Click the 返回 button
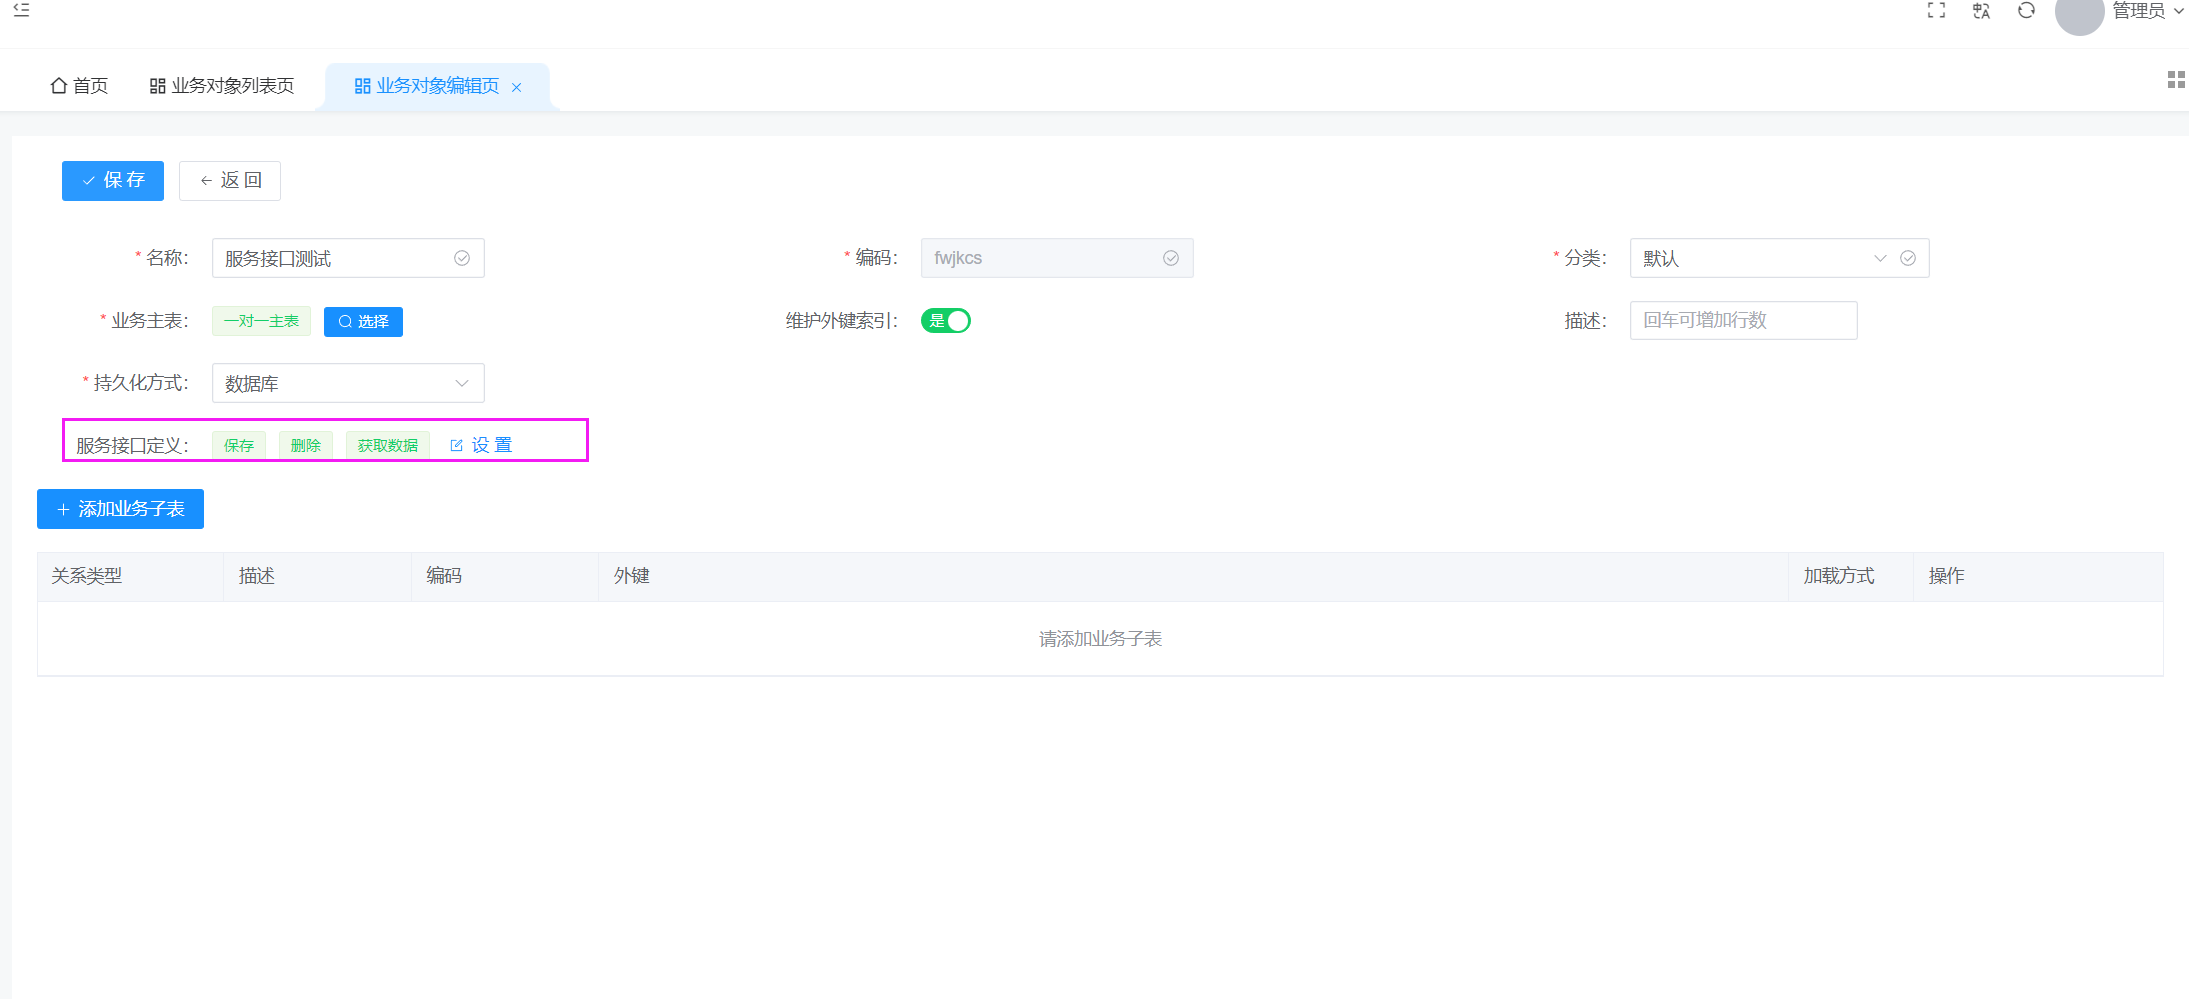The width and height of the screenshot is (2189, 999). pos(230,181)
